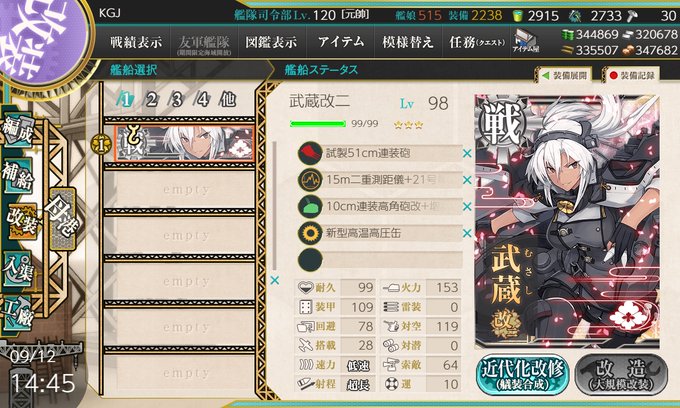The width and height of the screenshot is (680, 408).
Task: Expand the 装備展開 equipment tab
Action: [x=566, y=75]
